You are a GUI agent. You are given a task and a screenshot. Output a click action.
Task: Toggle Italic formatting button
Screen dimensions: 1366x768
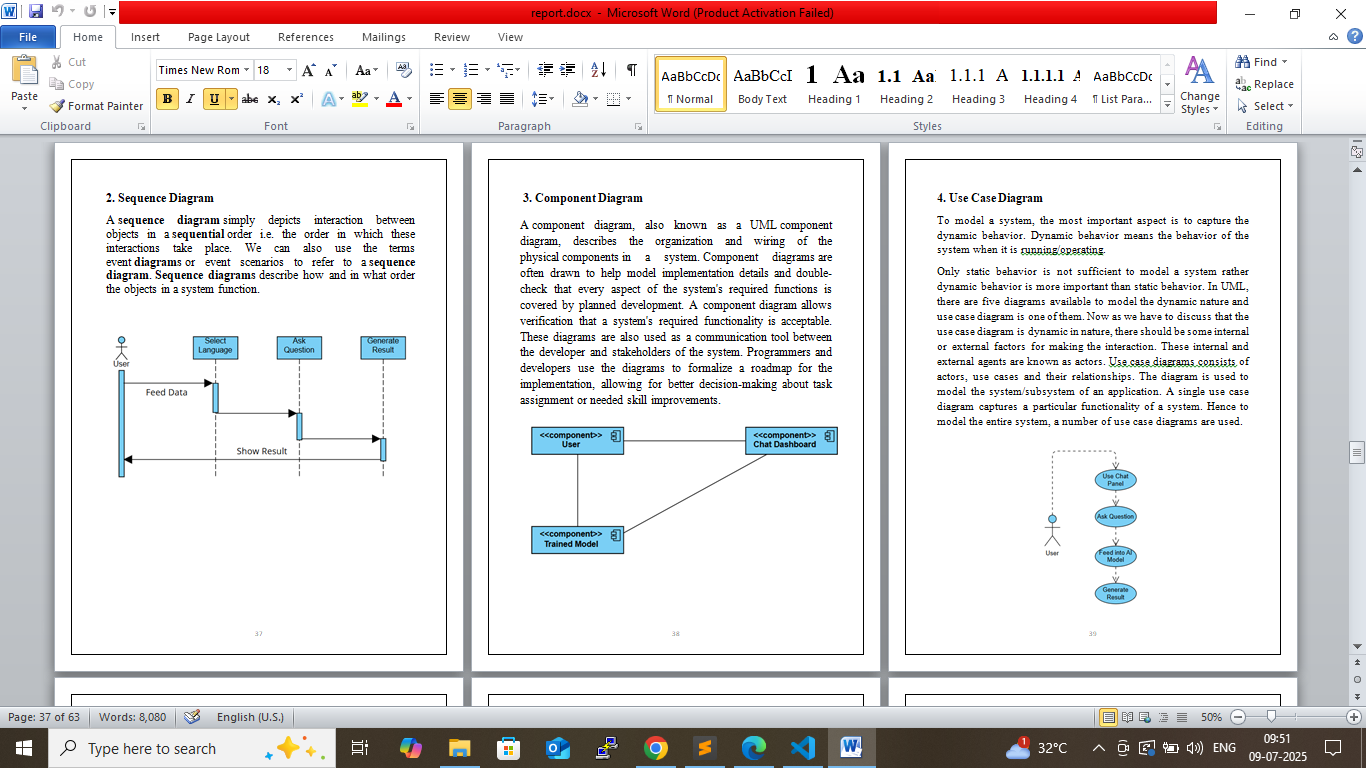point(190,99)
